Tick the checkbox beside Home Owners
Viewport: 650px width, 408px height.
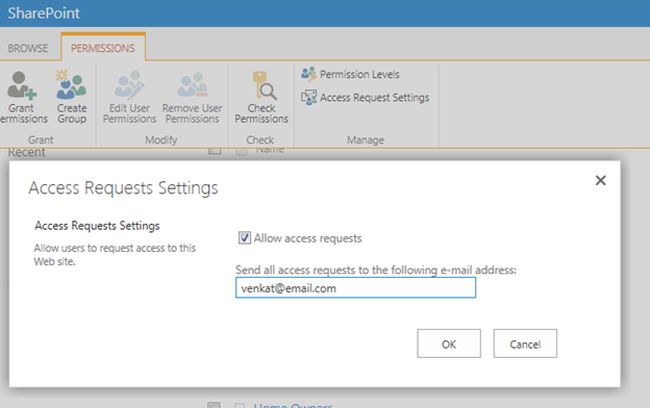point(241,405)
